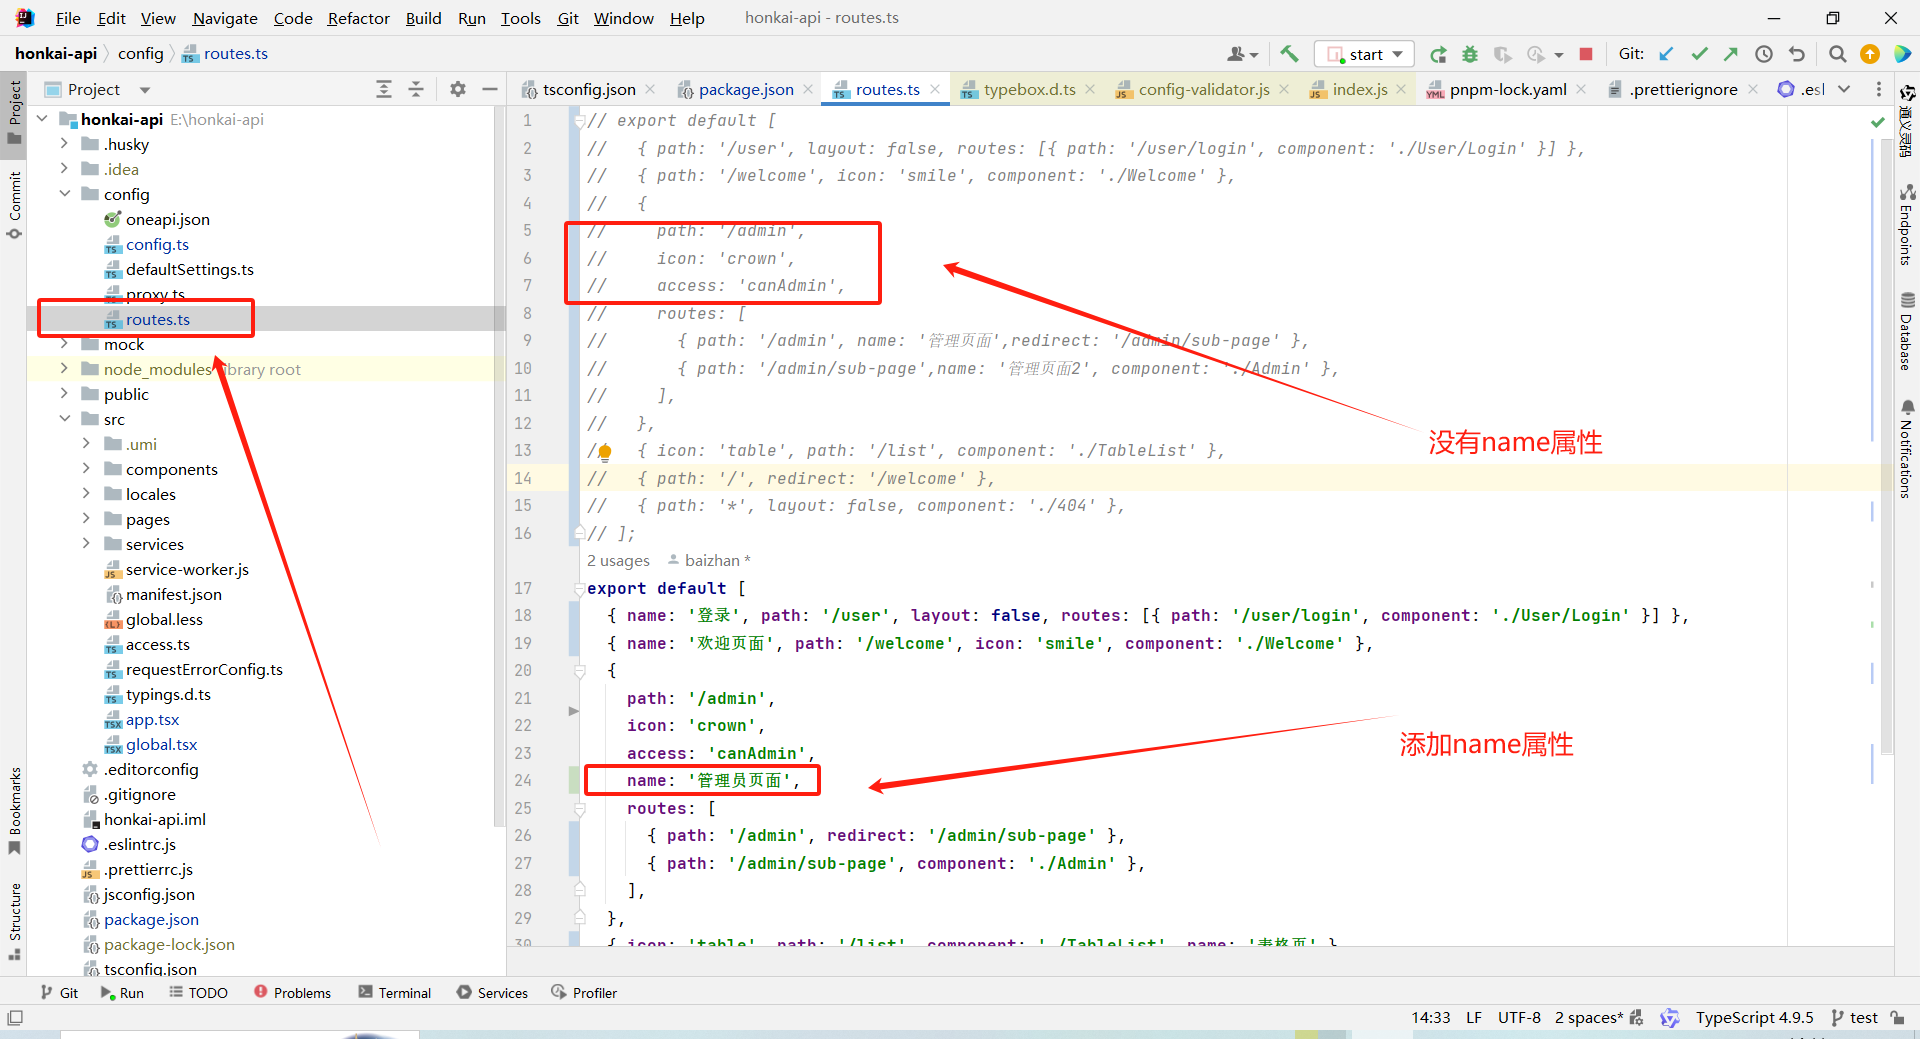
Task: Open Project tool window settings gear
Action: pos(458,89)
